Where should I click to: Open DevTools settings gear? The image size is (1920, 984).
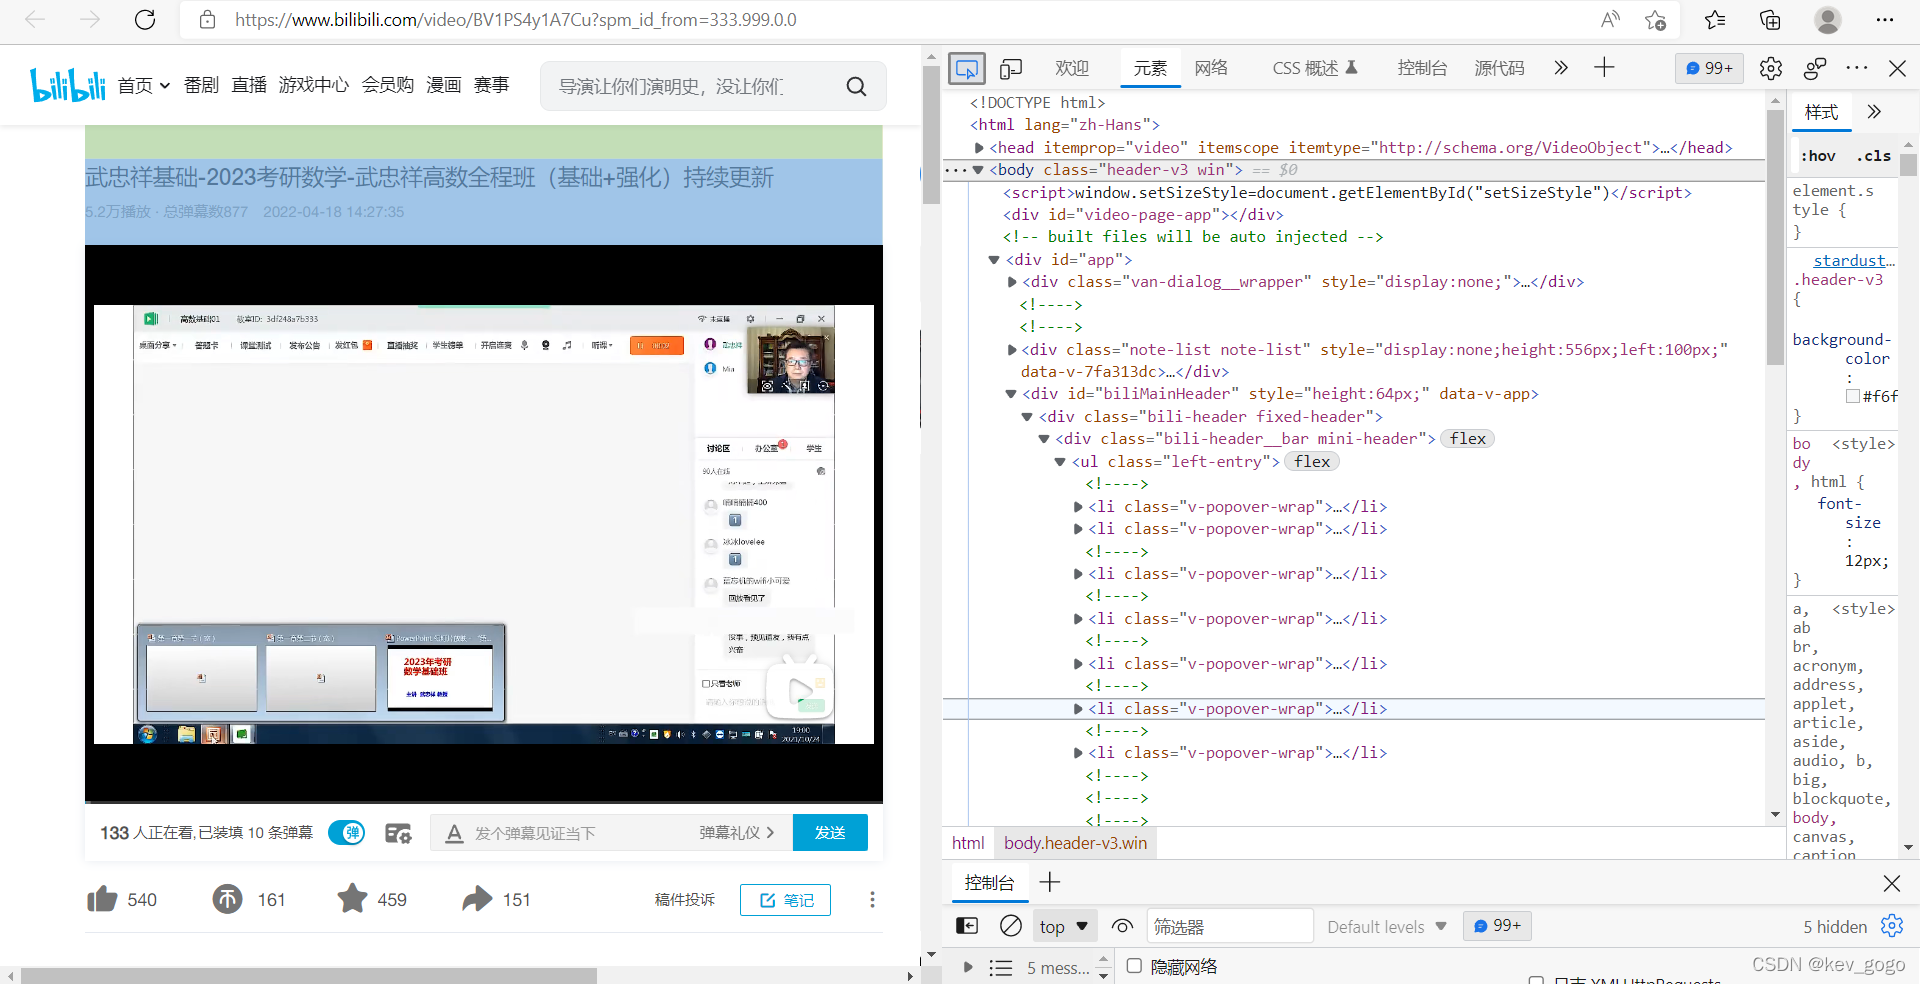[1771, 68]
